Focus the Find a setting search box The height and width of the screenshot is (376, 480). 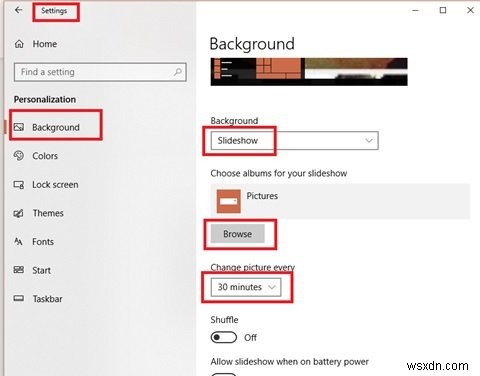coord(100,72)
